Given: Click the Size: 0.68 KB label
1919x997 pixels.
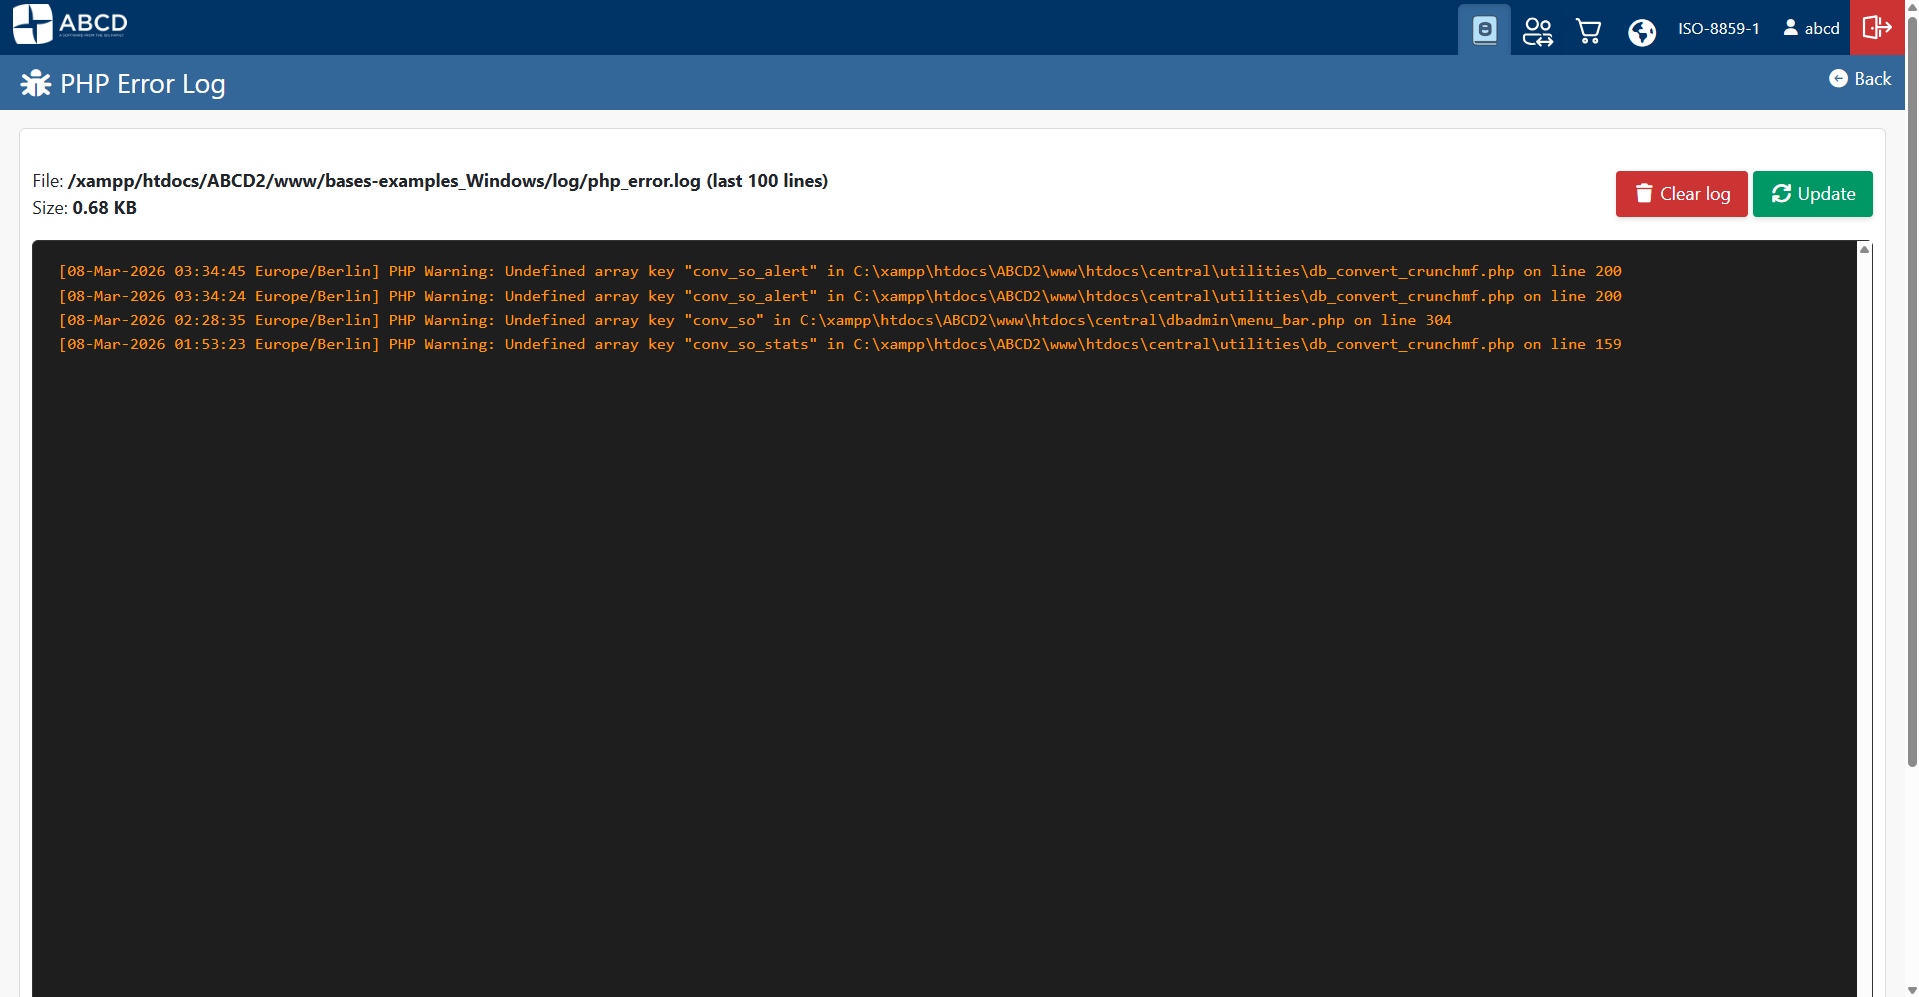Looking at the screenshot, I should click(85, 208).
